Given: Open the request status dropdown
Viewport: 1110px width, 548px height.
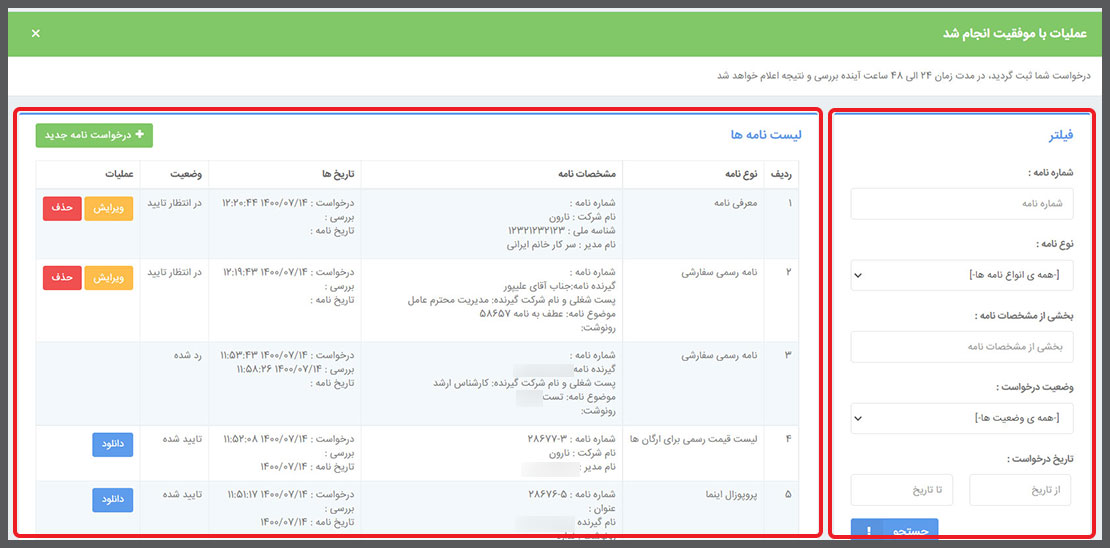Looking at the screenshot, I should pyautogui.click(x=961, y=418).
